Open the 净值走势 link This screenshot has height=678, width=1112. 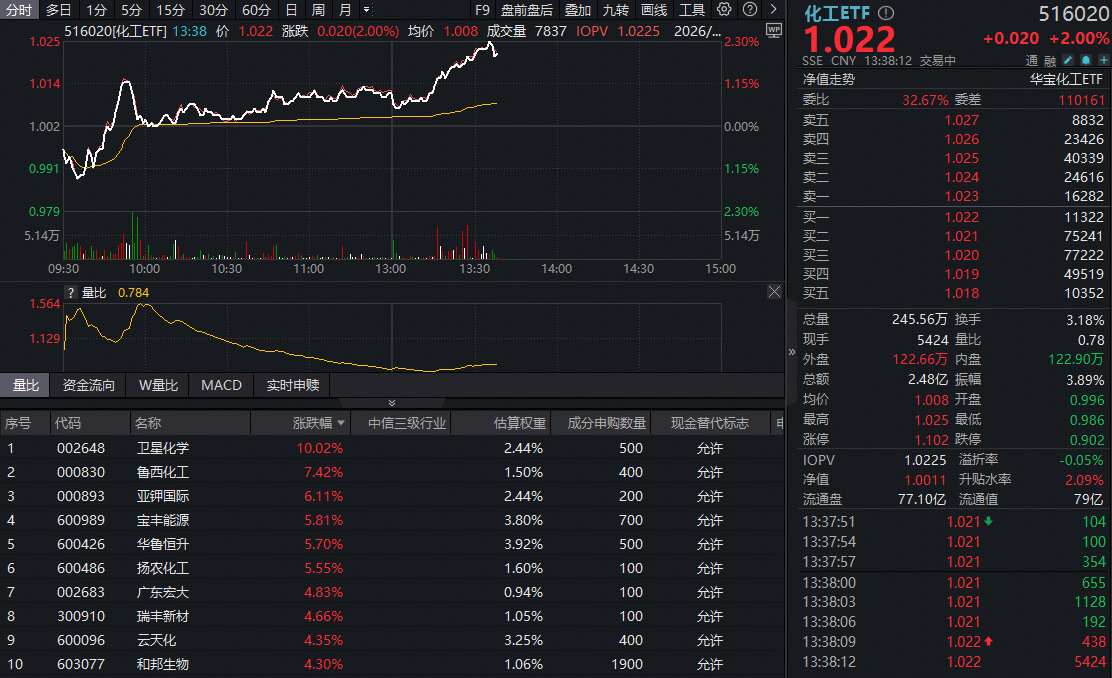[x=829, y=79]
